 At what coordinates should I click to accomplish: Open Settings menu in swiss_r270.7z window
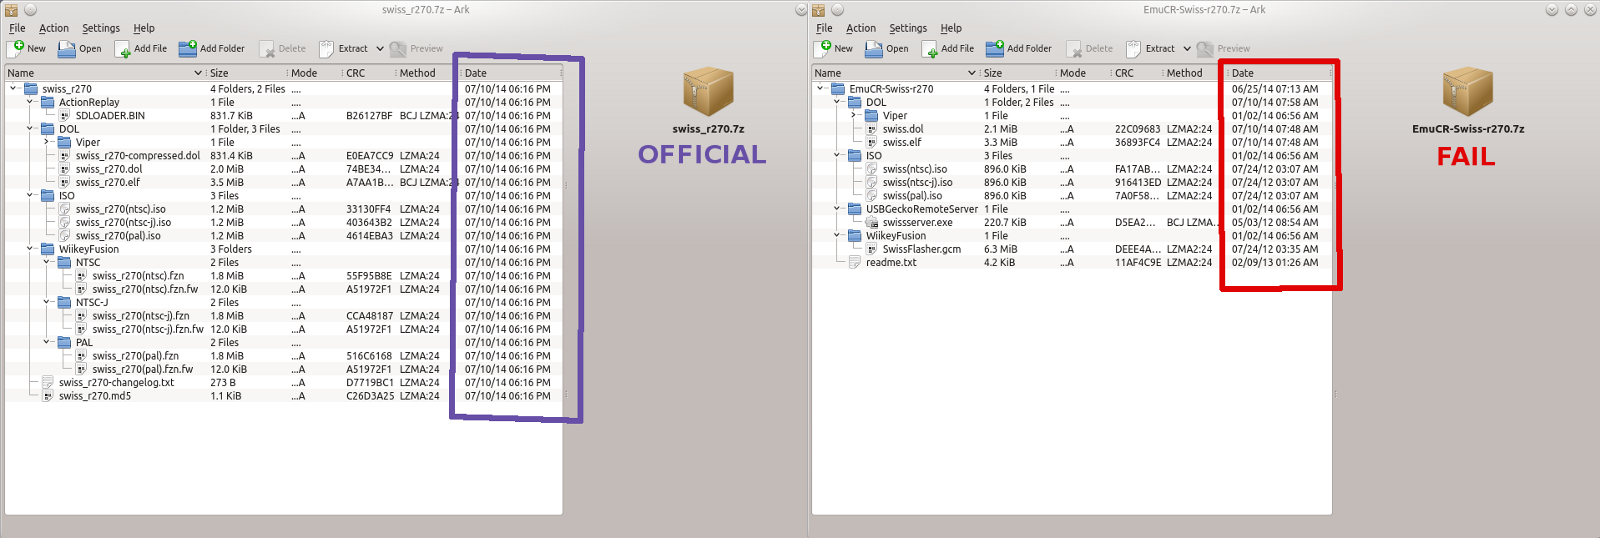click(x=100, y=28)
